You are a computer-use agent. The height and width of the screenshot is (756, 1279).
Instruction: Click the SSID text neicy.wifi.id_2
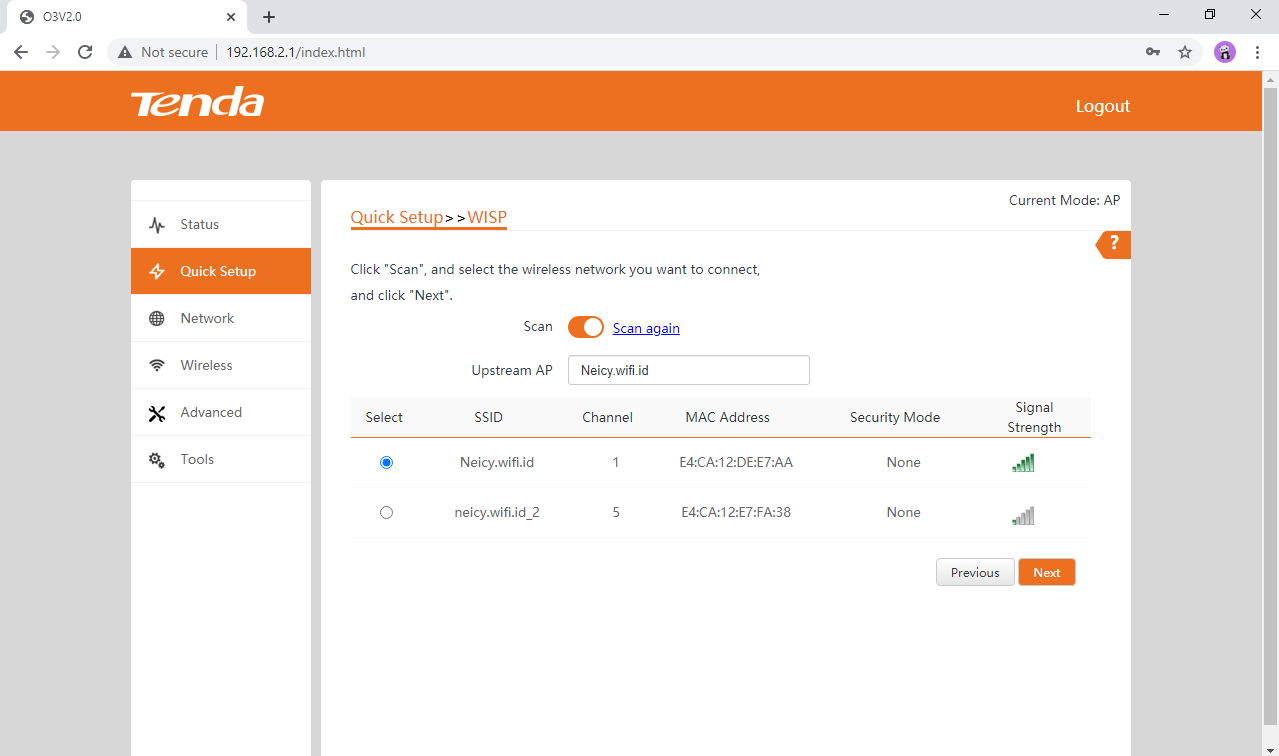(497, 512)
